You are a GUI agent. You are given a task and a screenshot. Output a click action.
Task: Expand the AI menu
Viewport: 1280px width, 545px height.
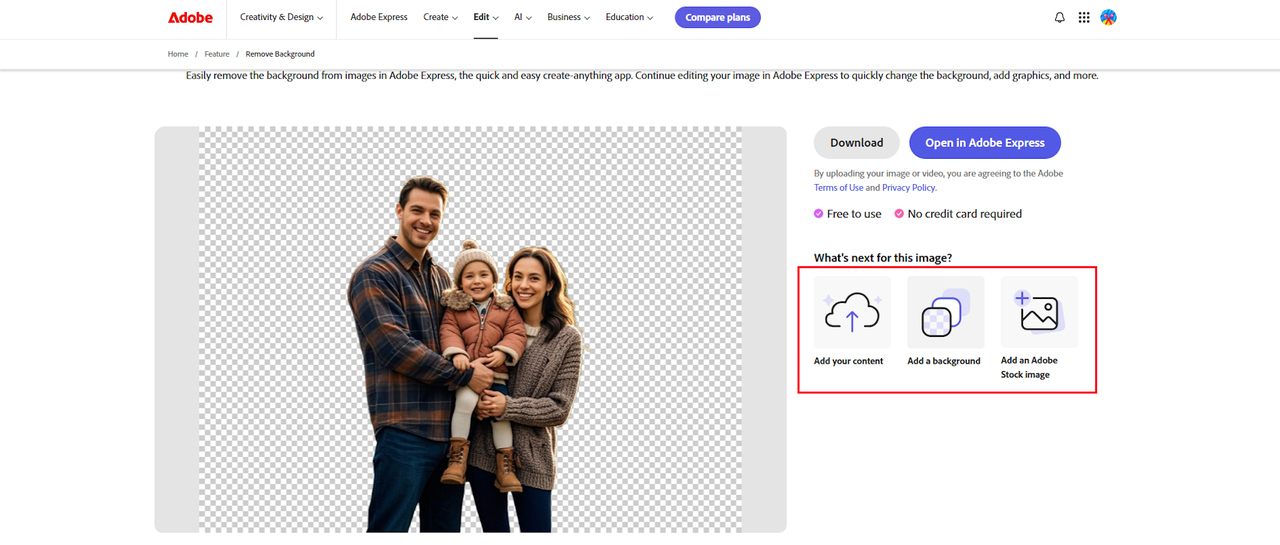[x=522, y=17]
